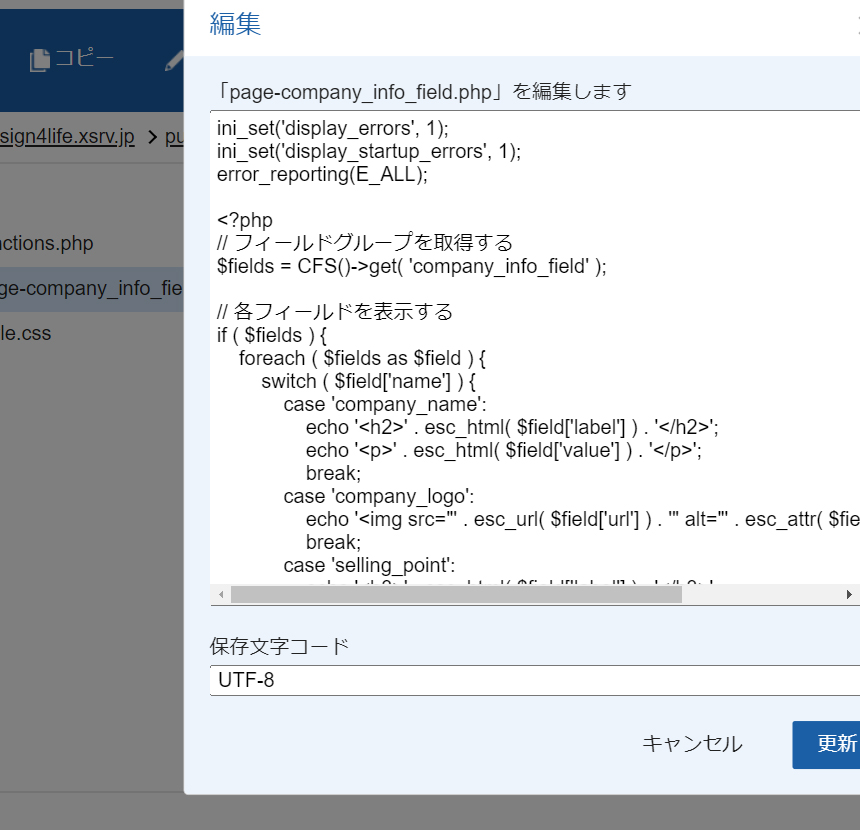Click the 編集 dialog title
860x830 pixels.
click(x=235, y=24)
